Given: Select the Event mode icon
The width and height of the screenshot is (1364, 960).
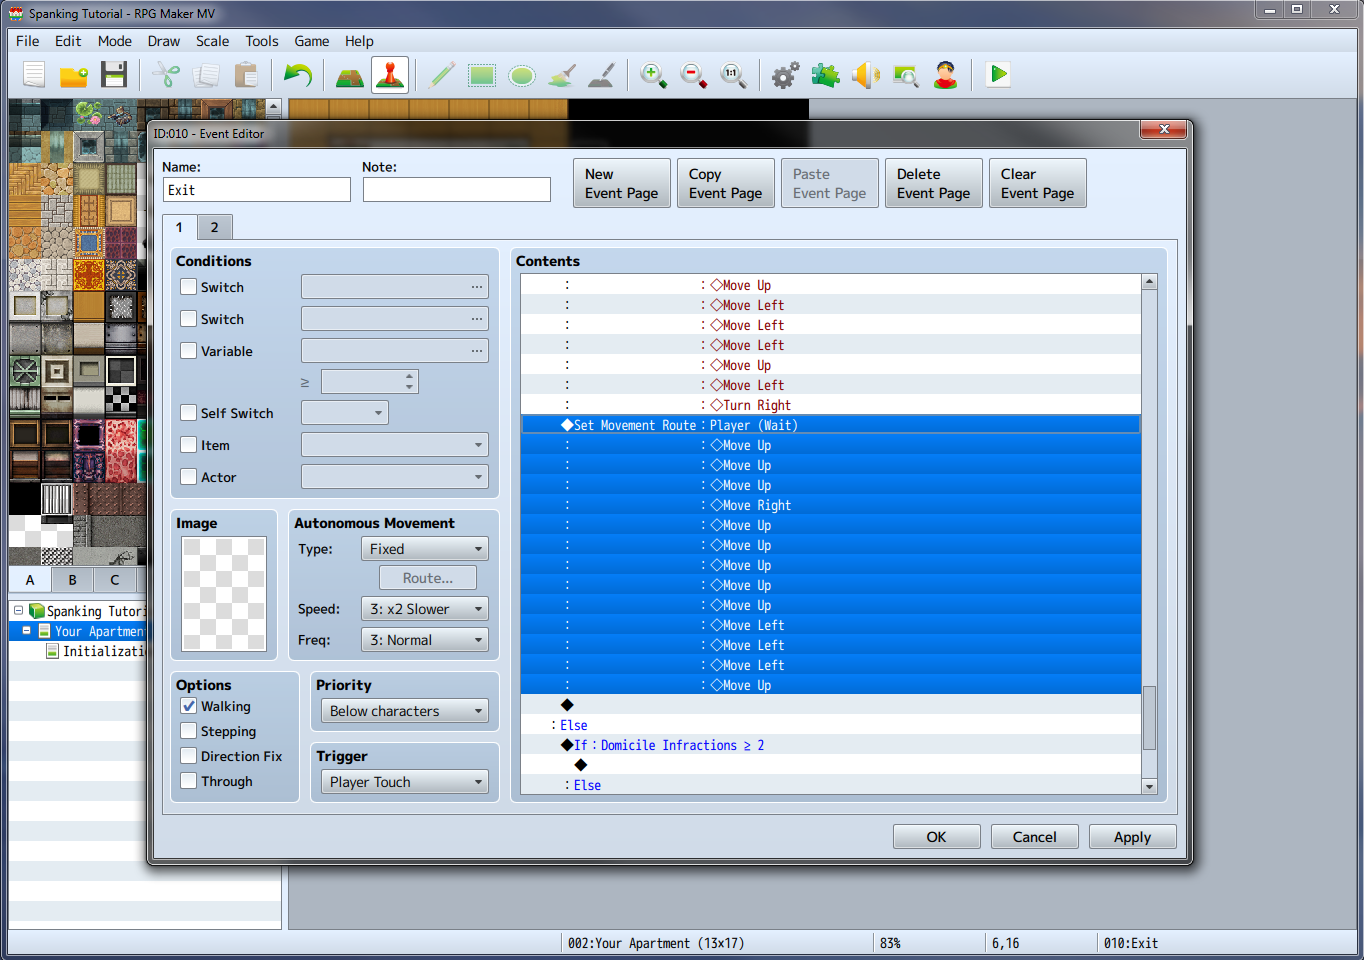Looking at the screenshot, I should 390,75.
